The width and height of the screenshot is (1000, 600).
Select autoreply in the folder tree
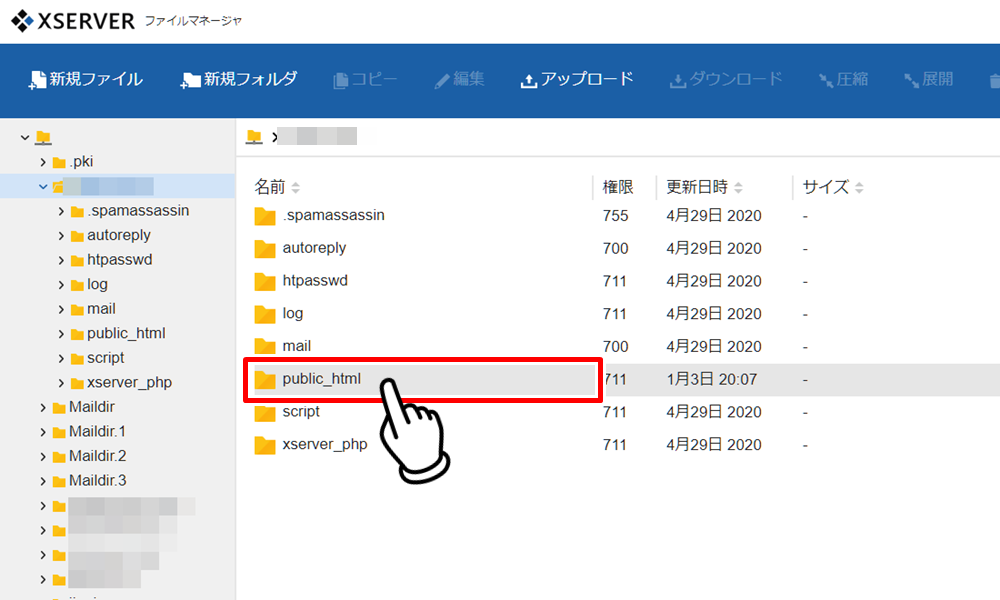119,235
